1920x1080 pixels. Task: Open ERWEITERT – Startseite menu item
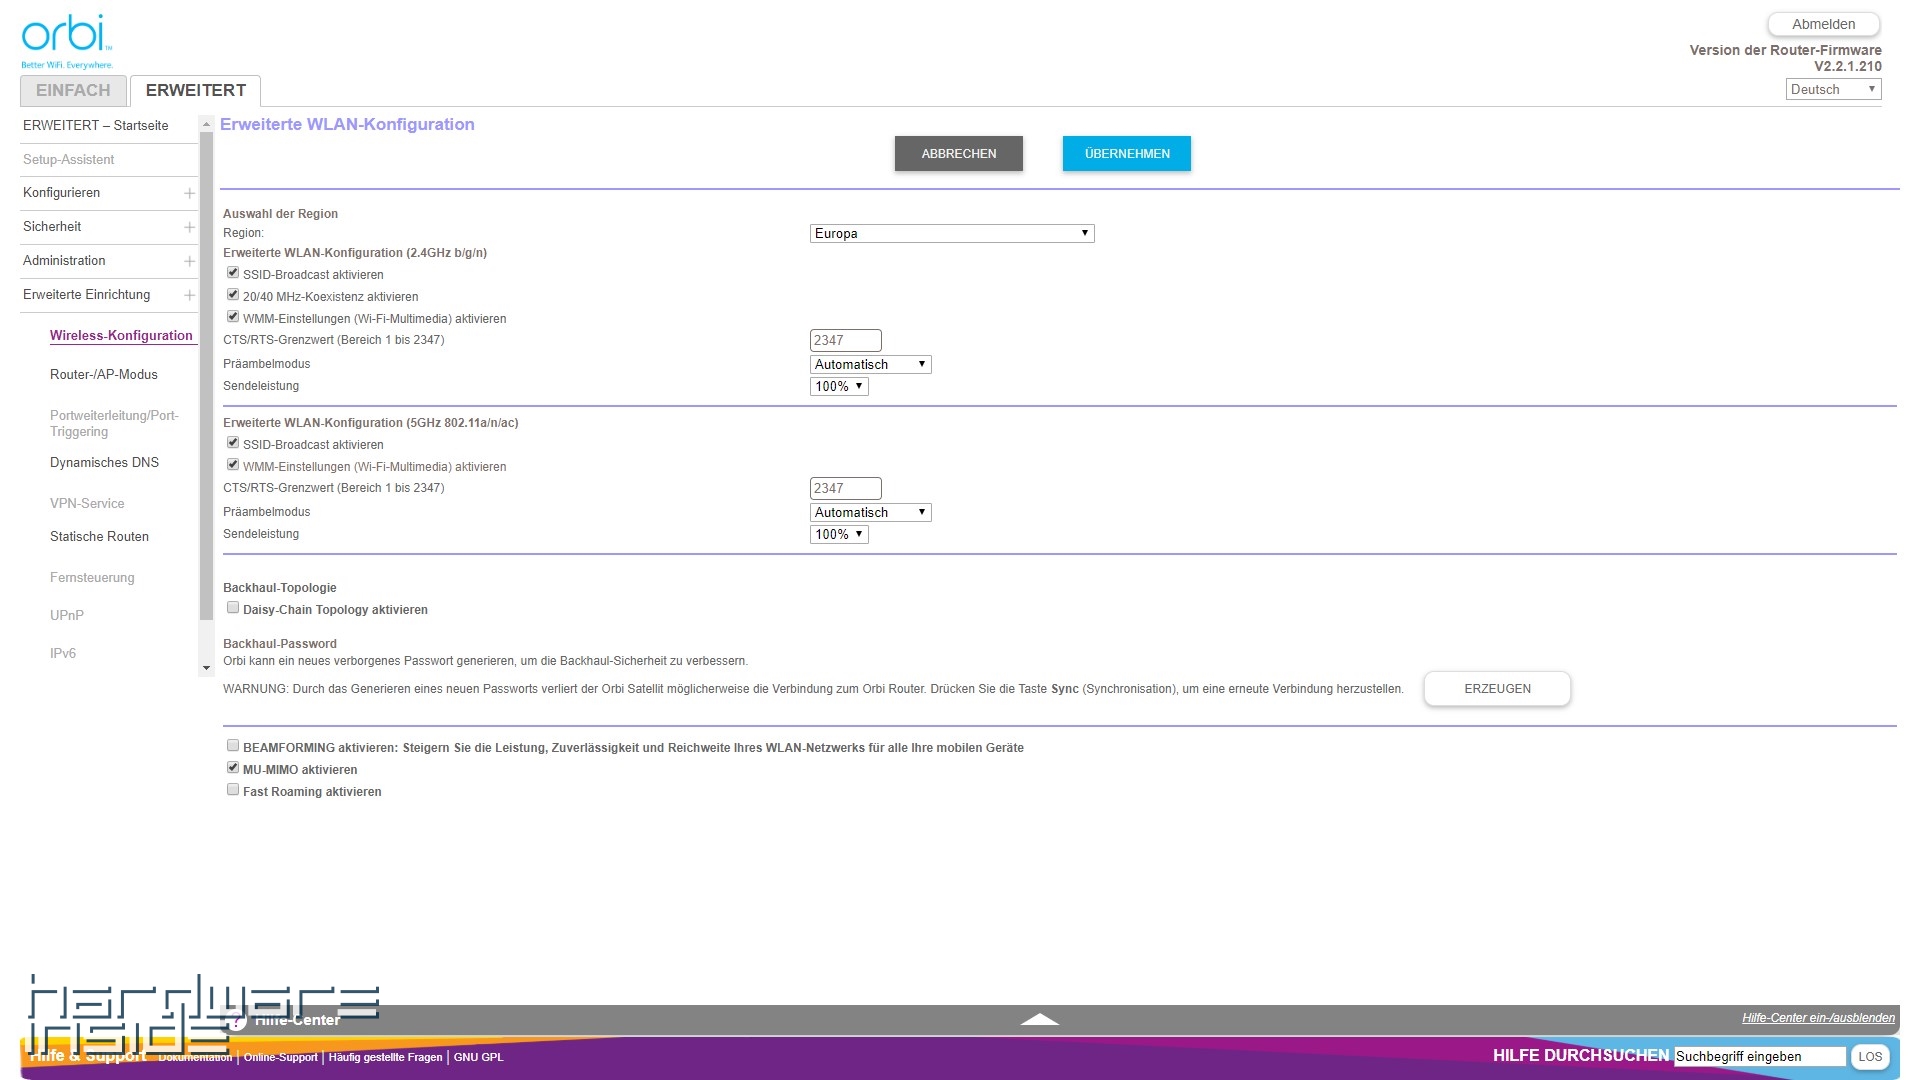click(x=96, y=125)
